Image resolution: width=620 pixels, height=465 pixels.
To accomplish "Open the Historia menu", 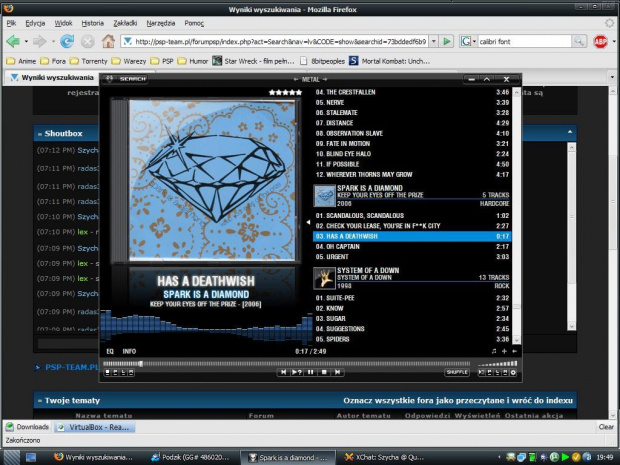I will (x=93, y=23).
